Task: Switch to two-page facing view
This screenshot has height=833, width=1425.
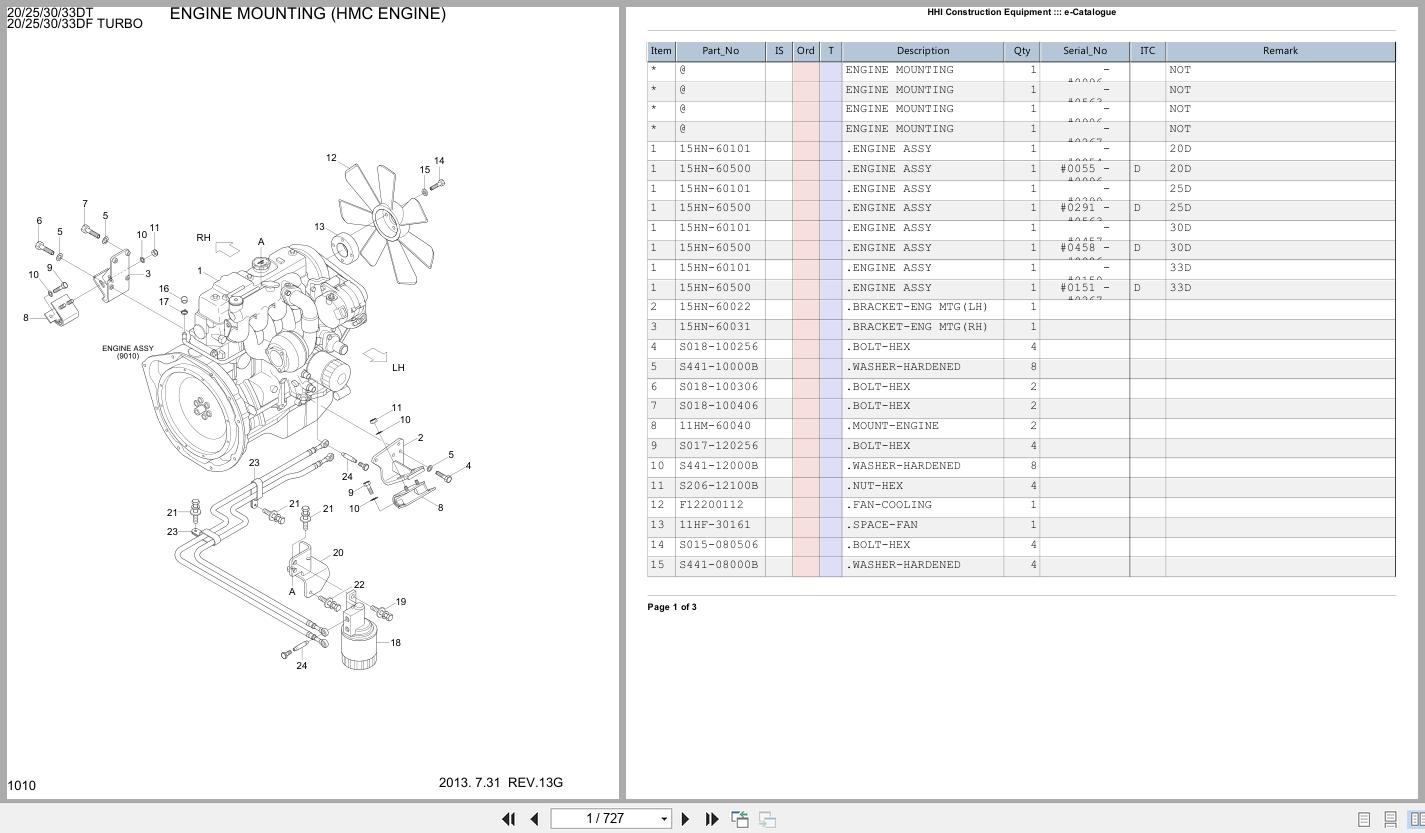Action: coord(1416,819)
